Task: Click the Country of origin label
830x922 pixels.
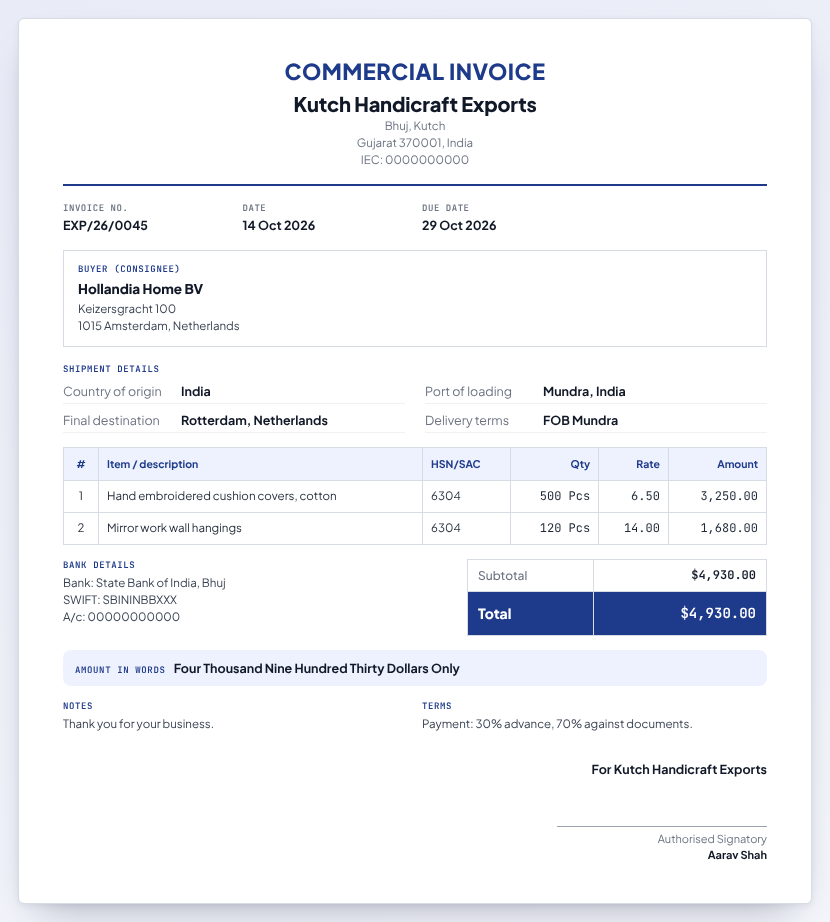Action: [112, 392]
